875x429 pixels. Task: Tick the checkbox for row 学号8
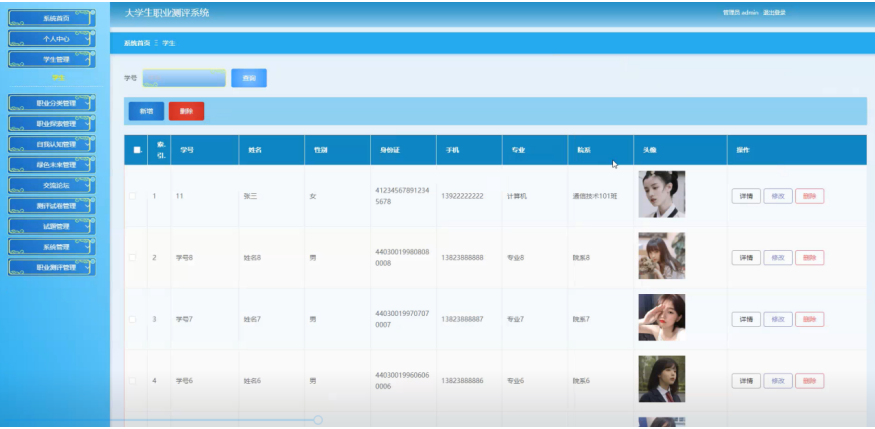(x=133, y=258)
